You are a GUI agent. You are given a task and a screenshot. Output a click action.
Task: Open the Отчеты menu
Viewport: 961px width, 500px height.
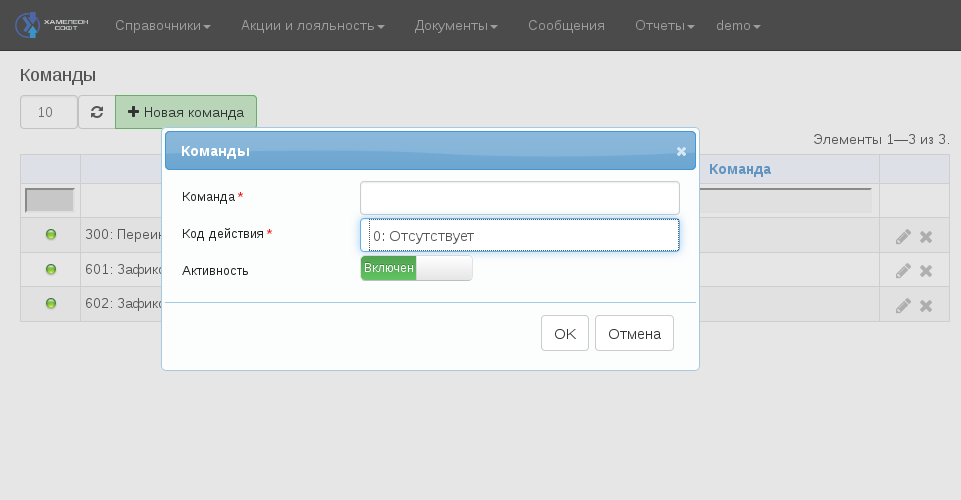coord(664,26)
